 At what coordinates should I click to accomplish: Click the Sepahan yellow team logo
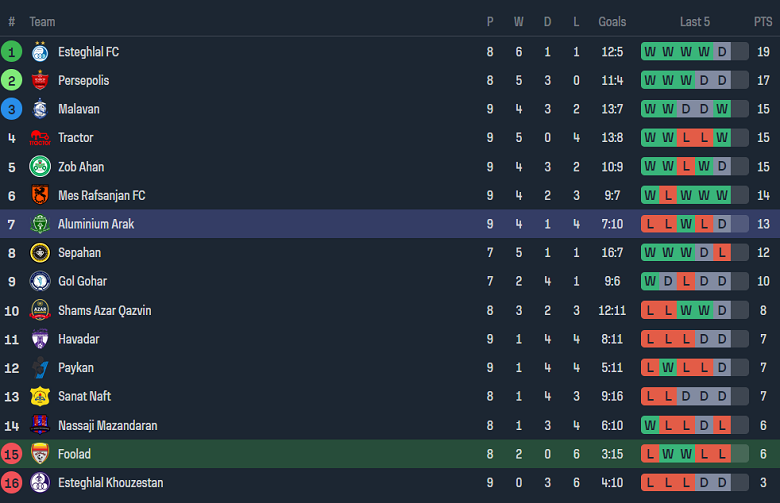tap(40, 253)
